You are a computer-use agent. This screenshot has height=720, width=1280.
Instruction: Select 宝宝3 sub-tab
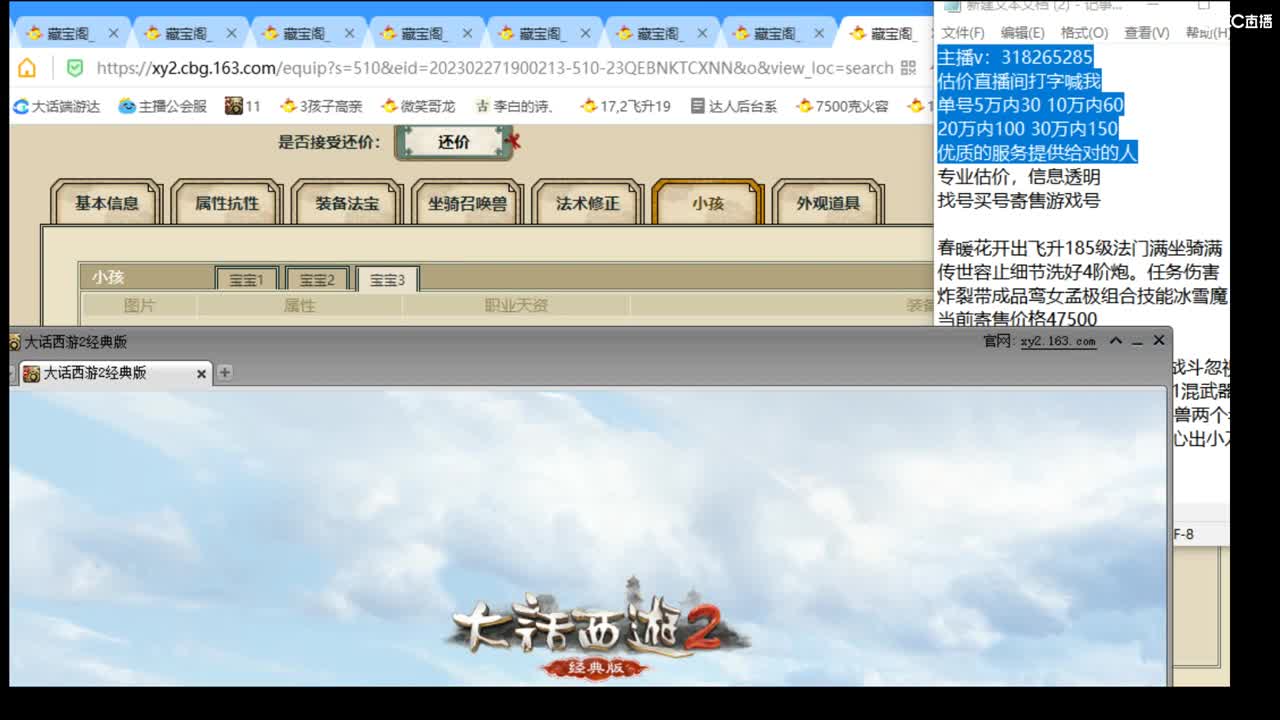pos(387,280)
